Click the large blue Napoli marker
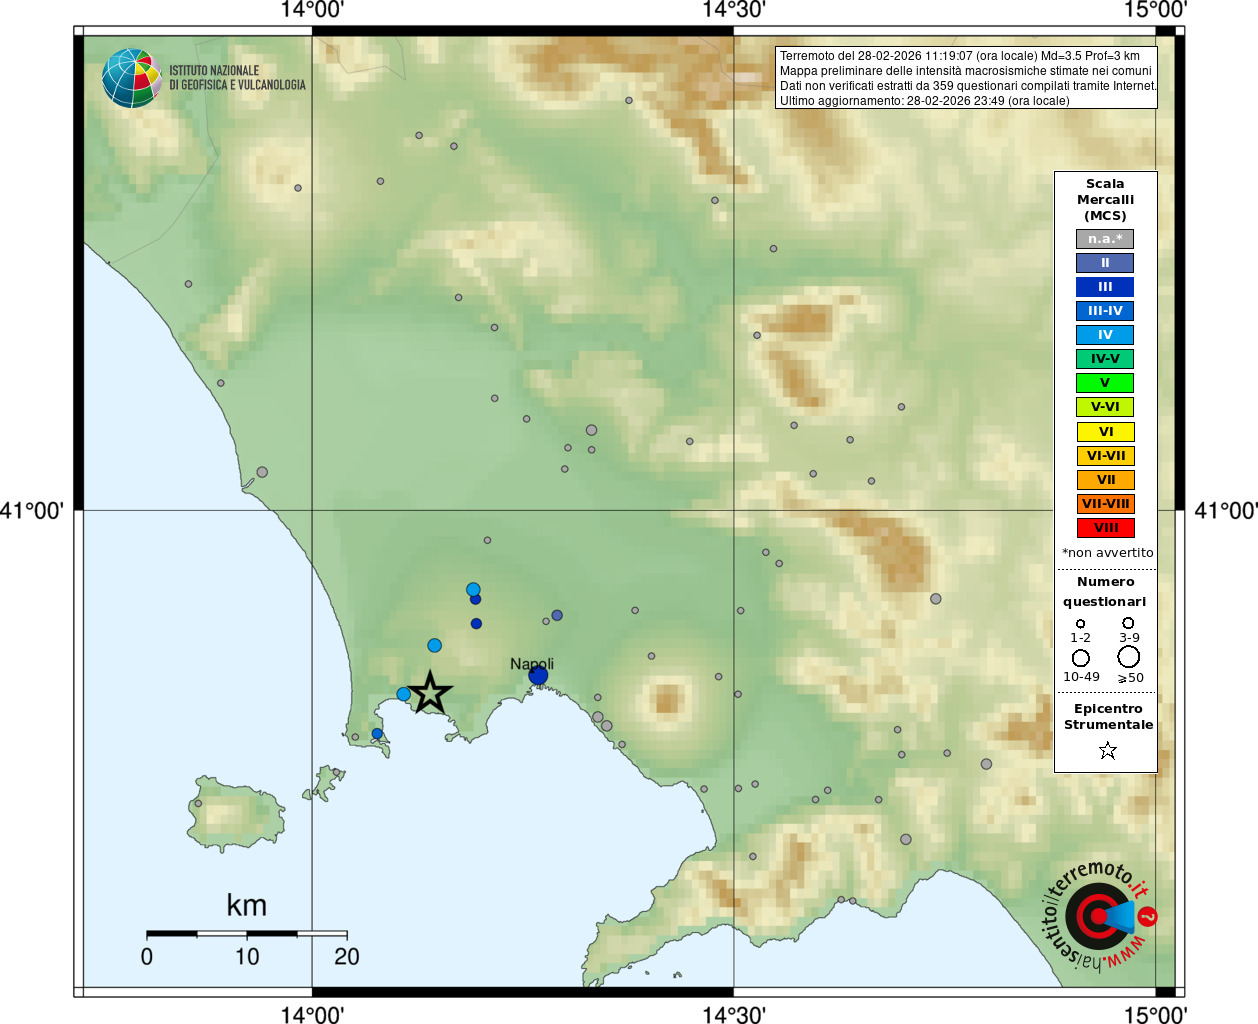Screen dimensions: 1258x1024 [x=538, y=676]
